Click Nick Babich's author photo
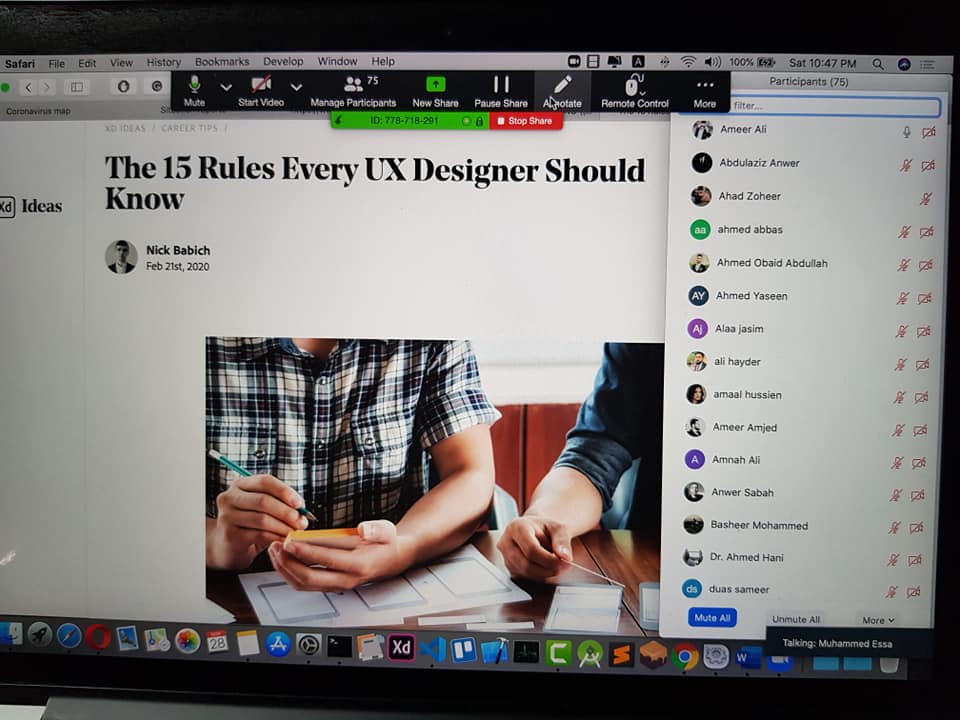The image size is (960, 720). pos(121,257)
